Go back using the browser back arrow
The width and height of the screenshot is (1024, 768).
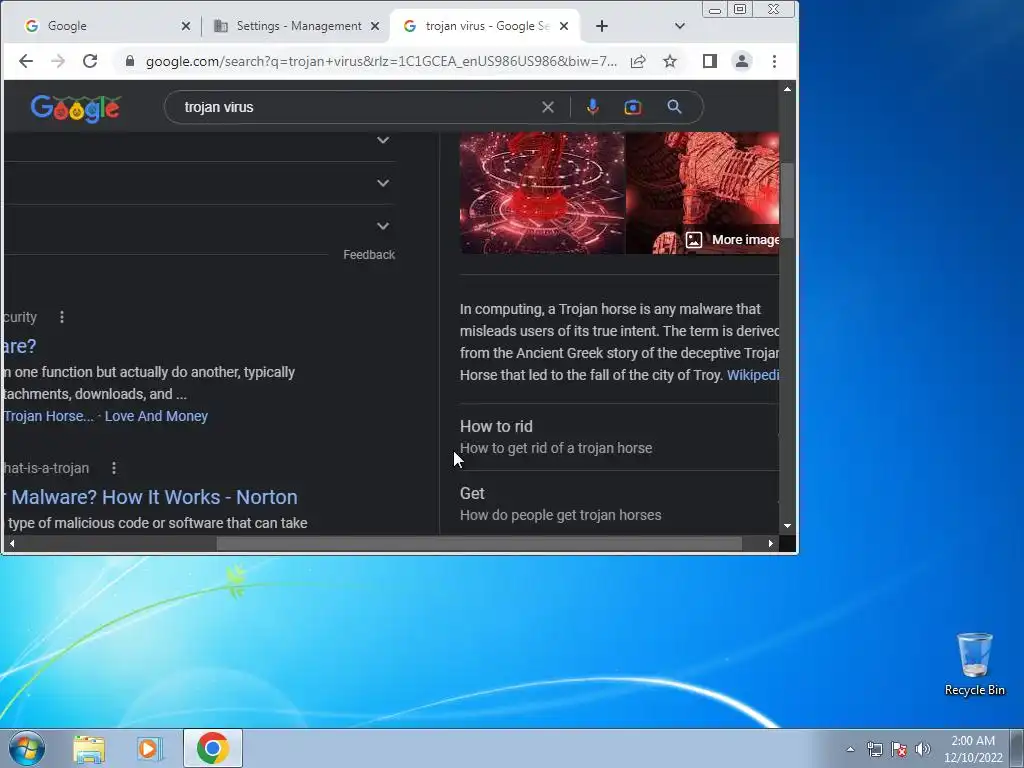25,61
